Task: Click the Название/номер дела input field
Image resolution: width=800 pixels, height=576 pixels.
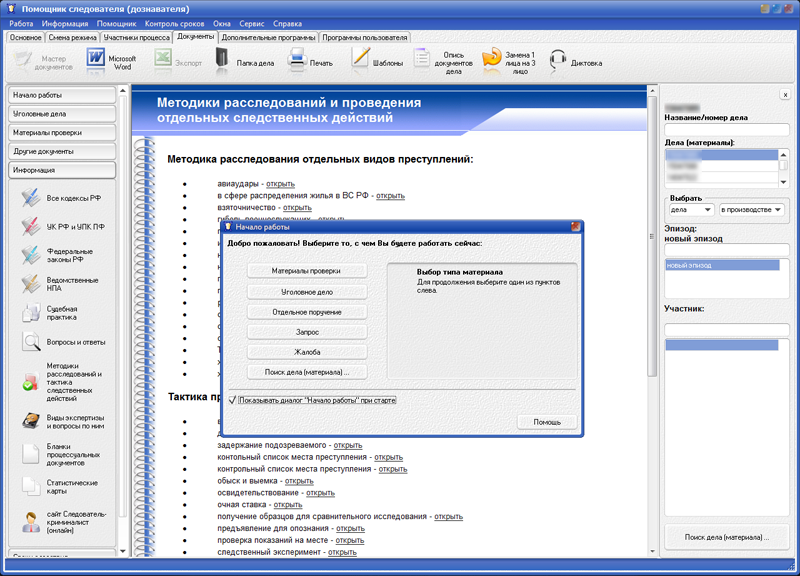Action: [x=726, y=130]
